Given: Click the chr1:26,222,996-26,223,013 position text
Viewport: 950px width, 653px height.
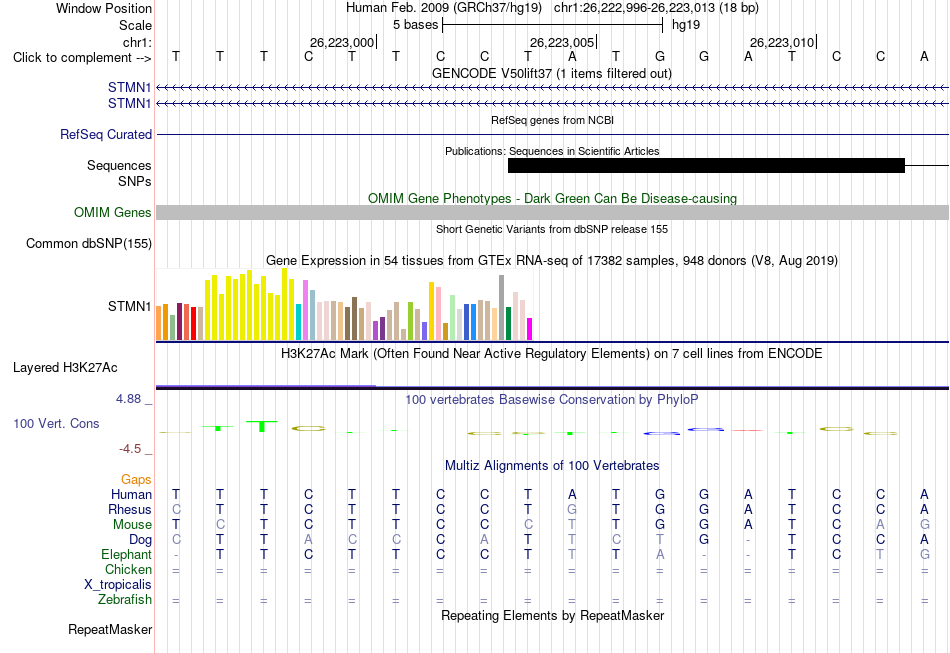Looking at the screenshot, I should [x=656, y=8].
